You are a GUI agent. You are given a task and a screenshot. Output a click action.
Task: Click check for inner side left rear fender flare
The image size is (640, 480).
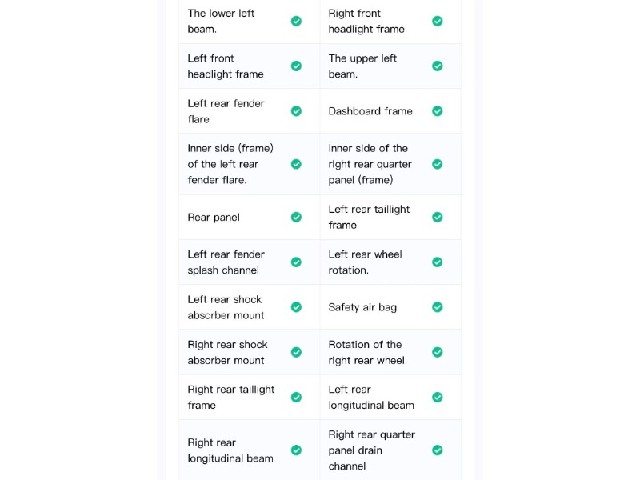click(296, 164)
